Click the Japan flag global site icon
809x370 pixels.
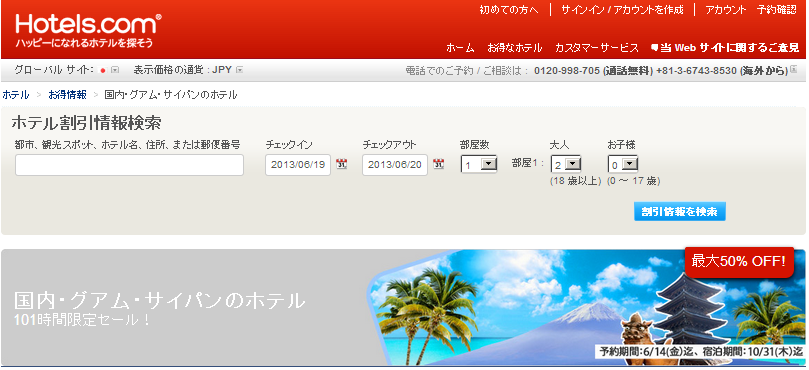point(103,70)
